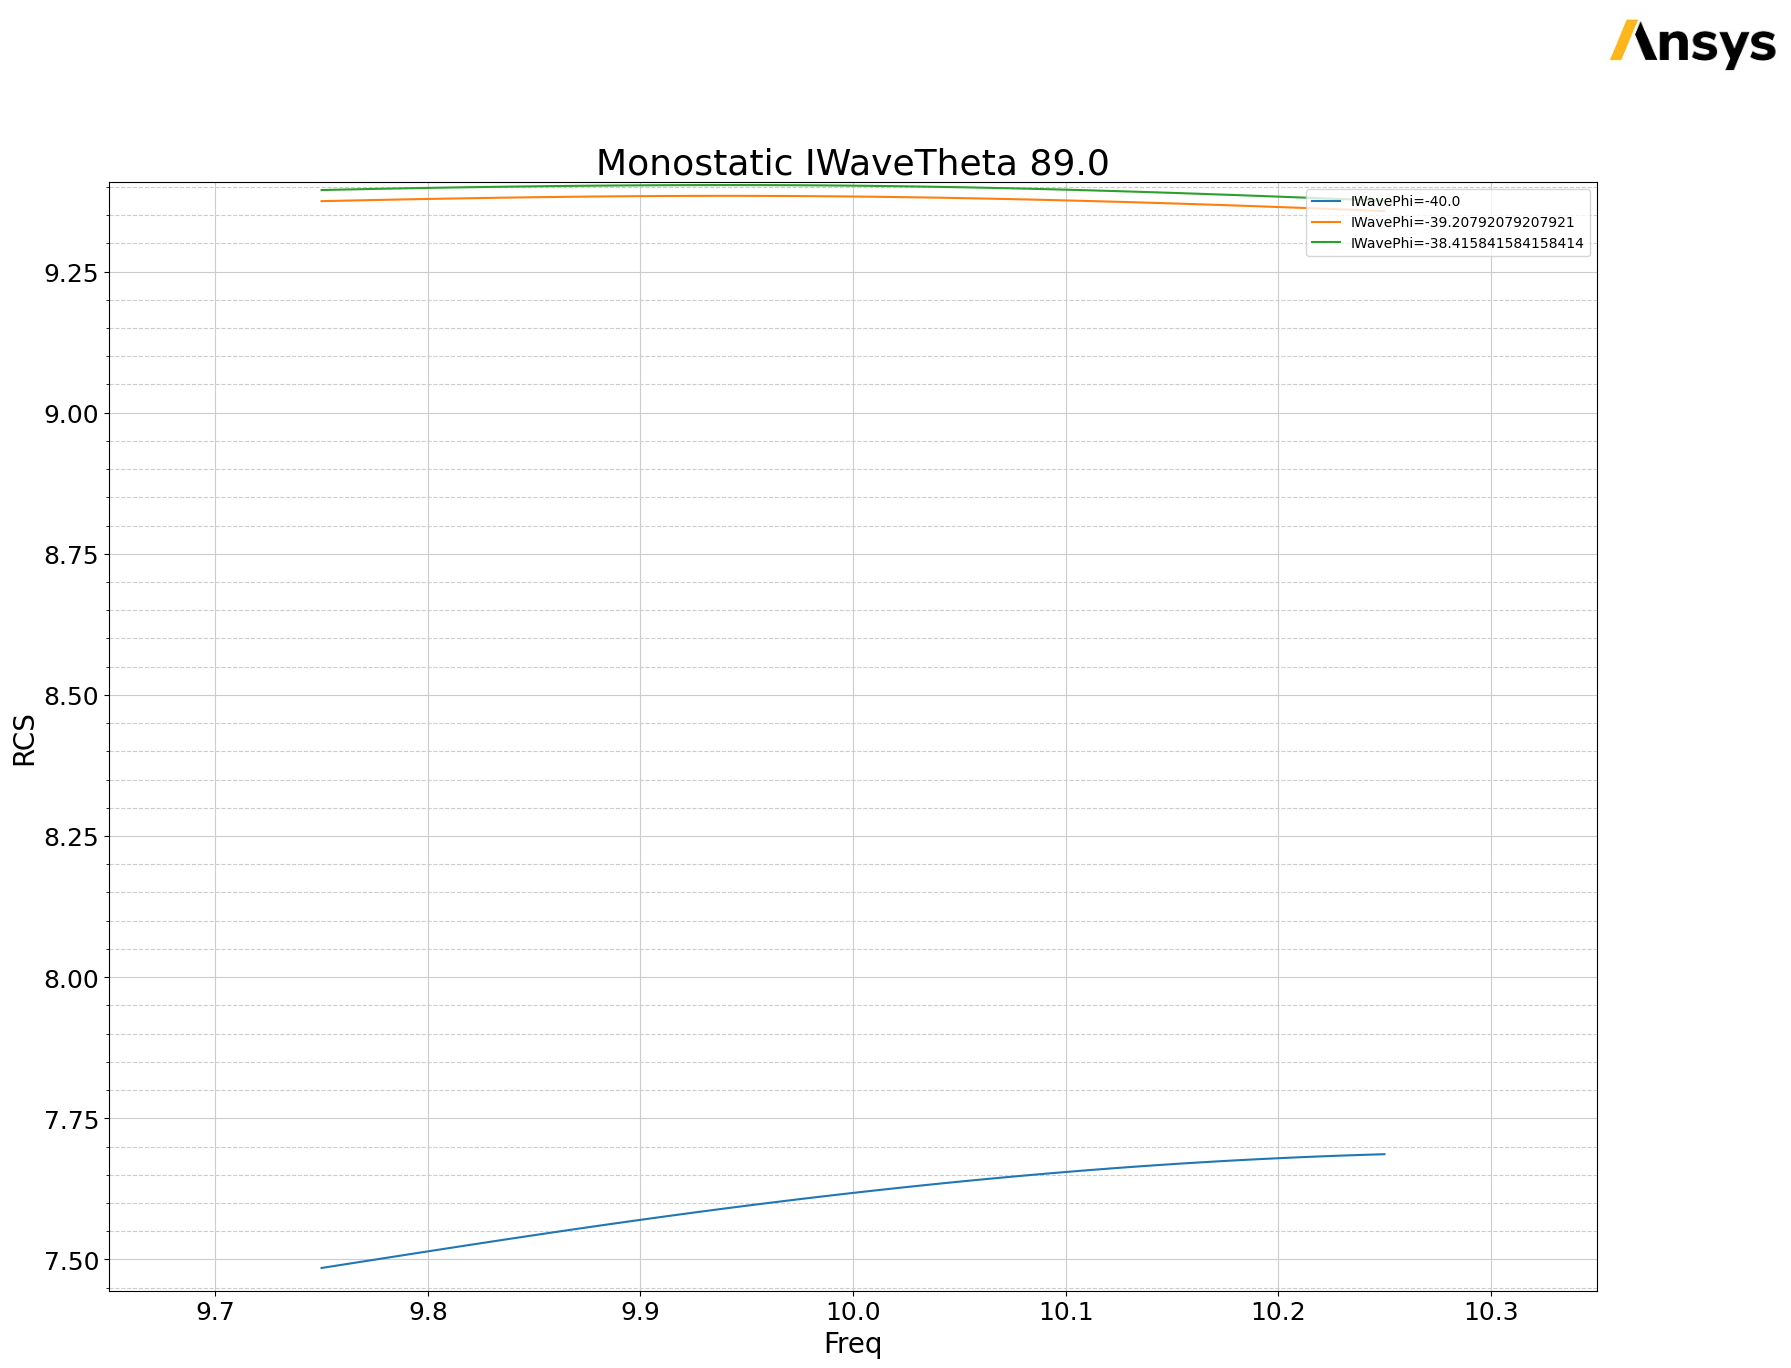The width and height of the screenshot is (1791, 1368).
Task: Click the 10.3 tick on Freq axis
Action: click(1490, 1311)
